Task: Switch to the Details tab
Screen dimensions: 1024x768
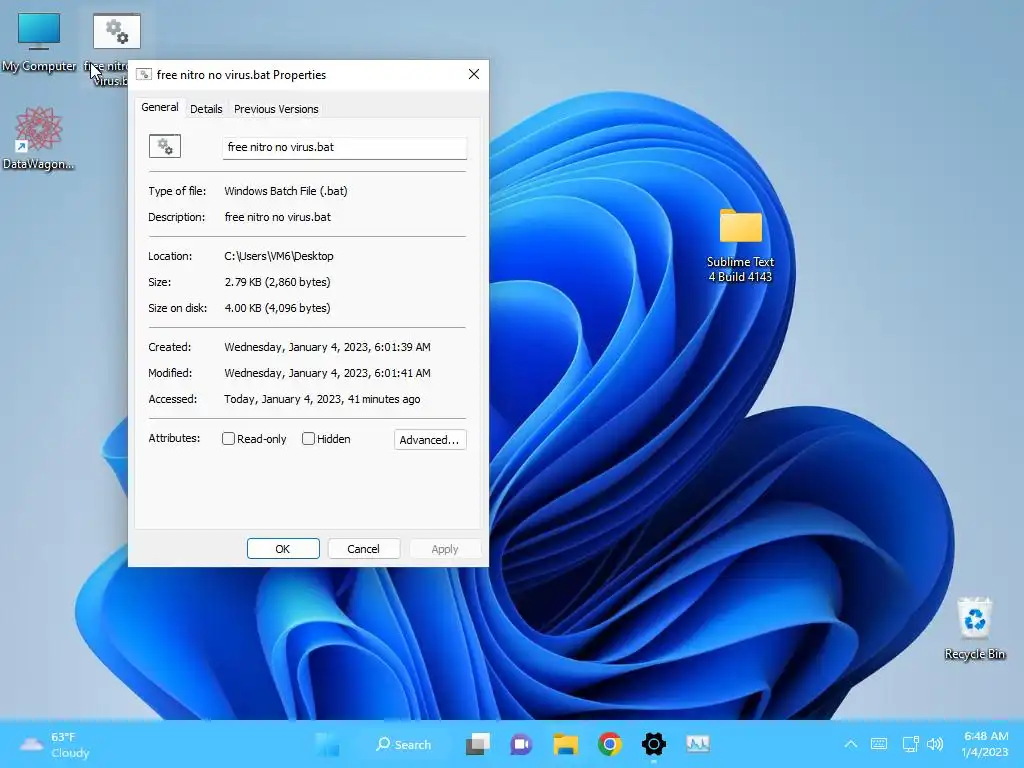Action: tap(206, 109)
